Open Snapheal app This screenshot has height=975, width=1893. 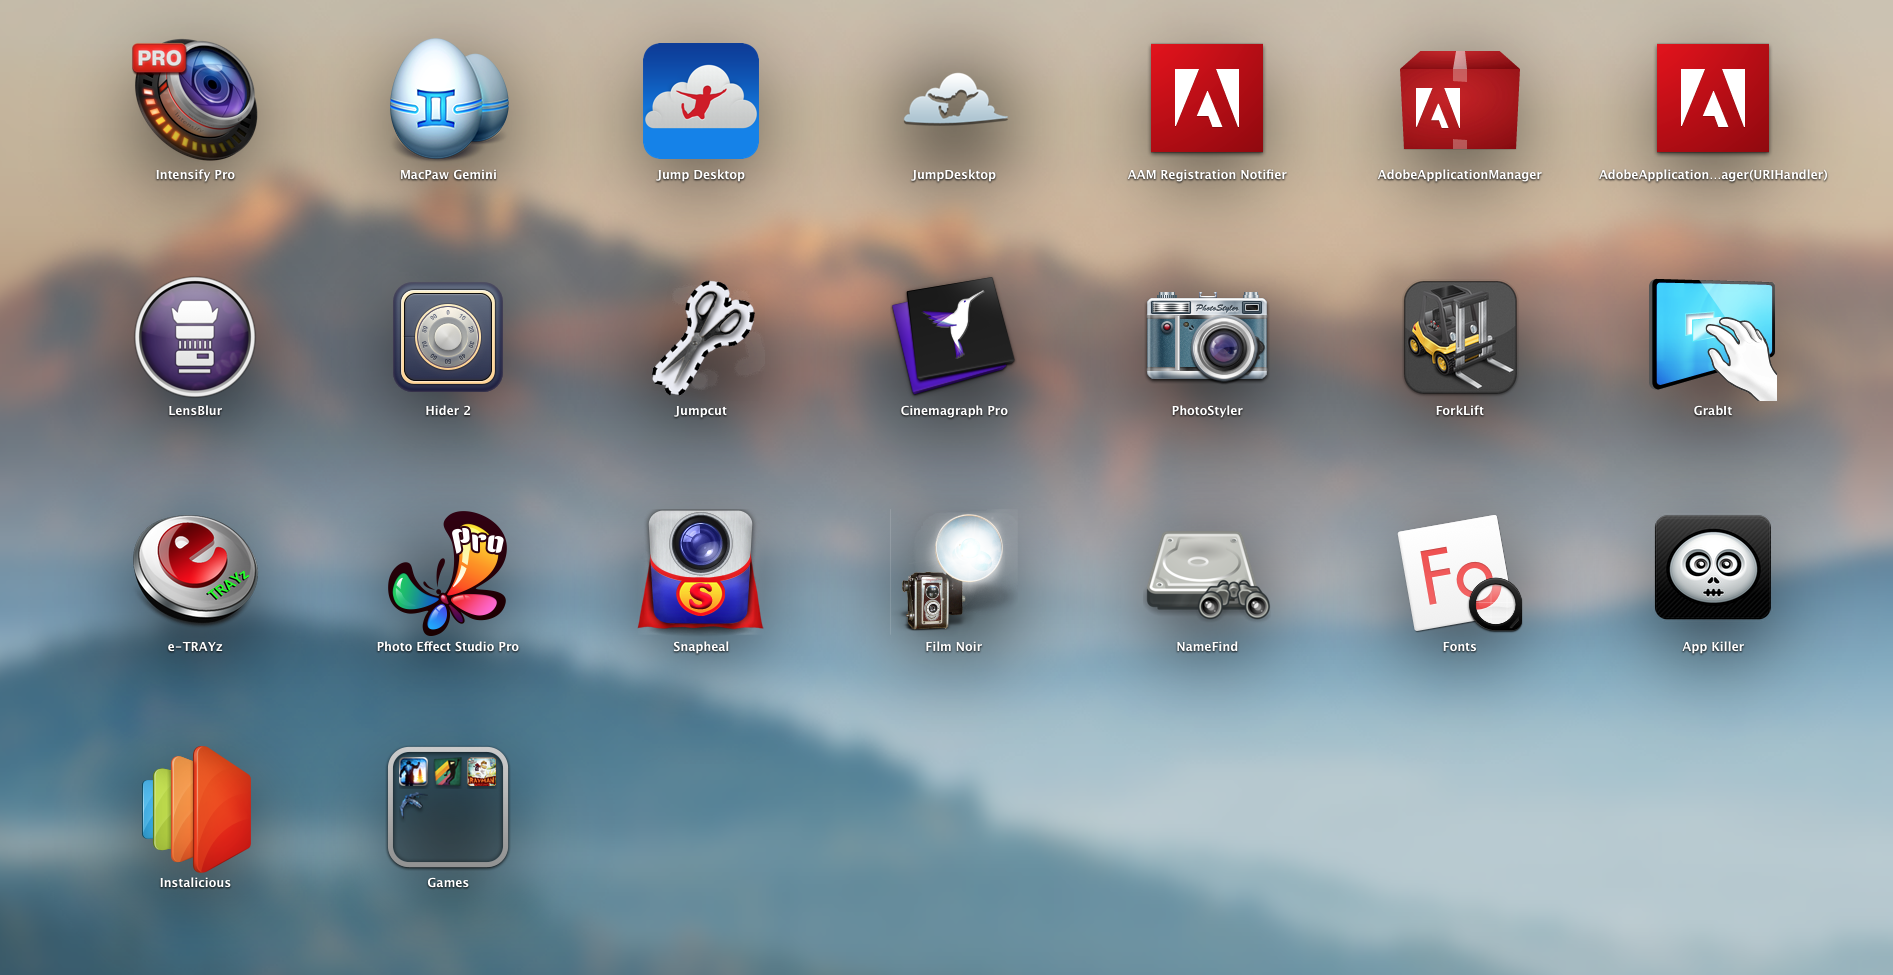point(701,570)
